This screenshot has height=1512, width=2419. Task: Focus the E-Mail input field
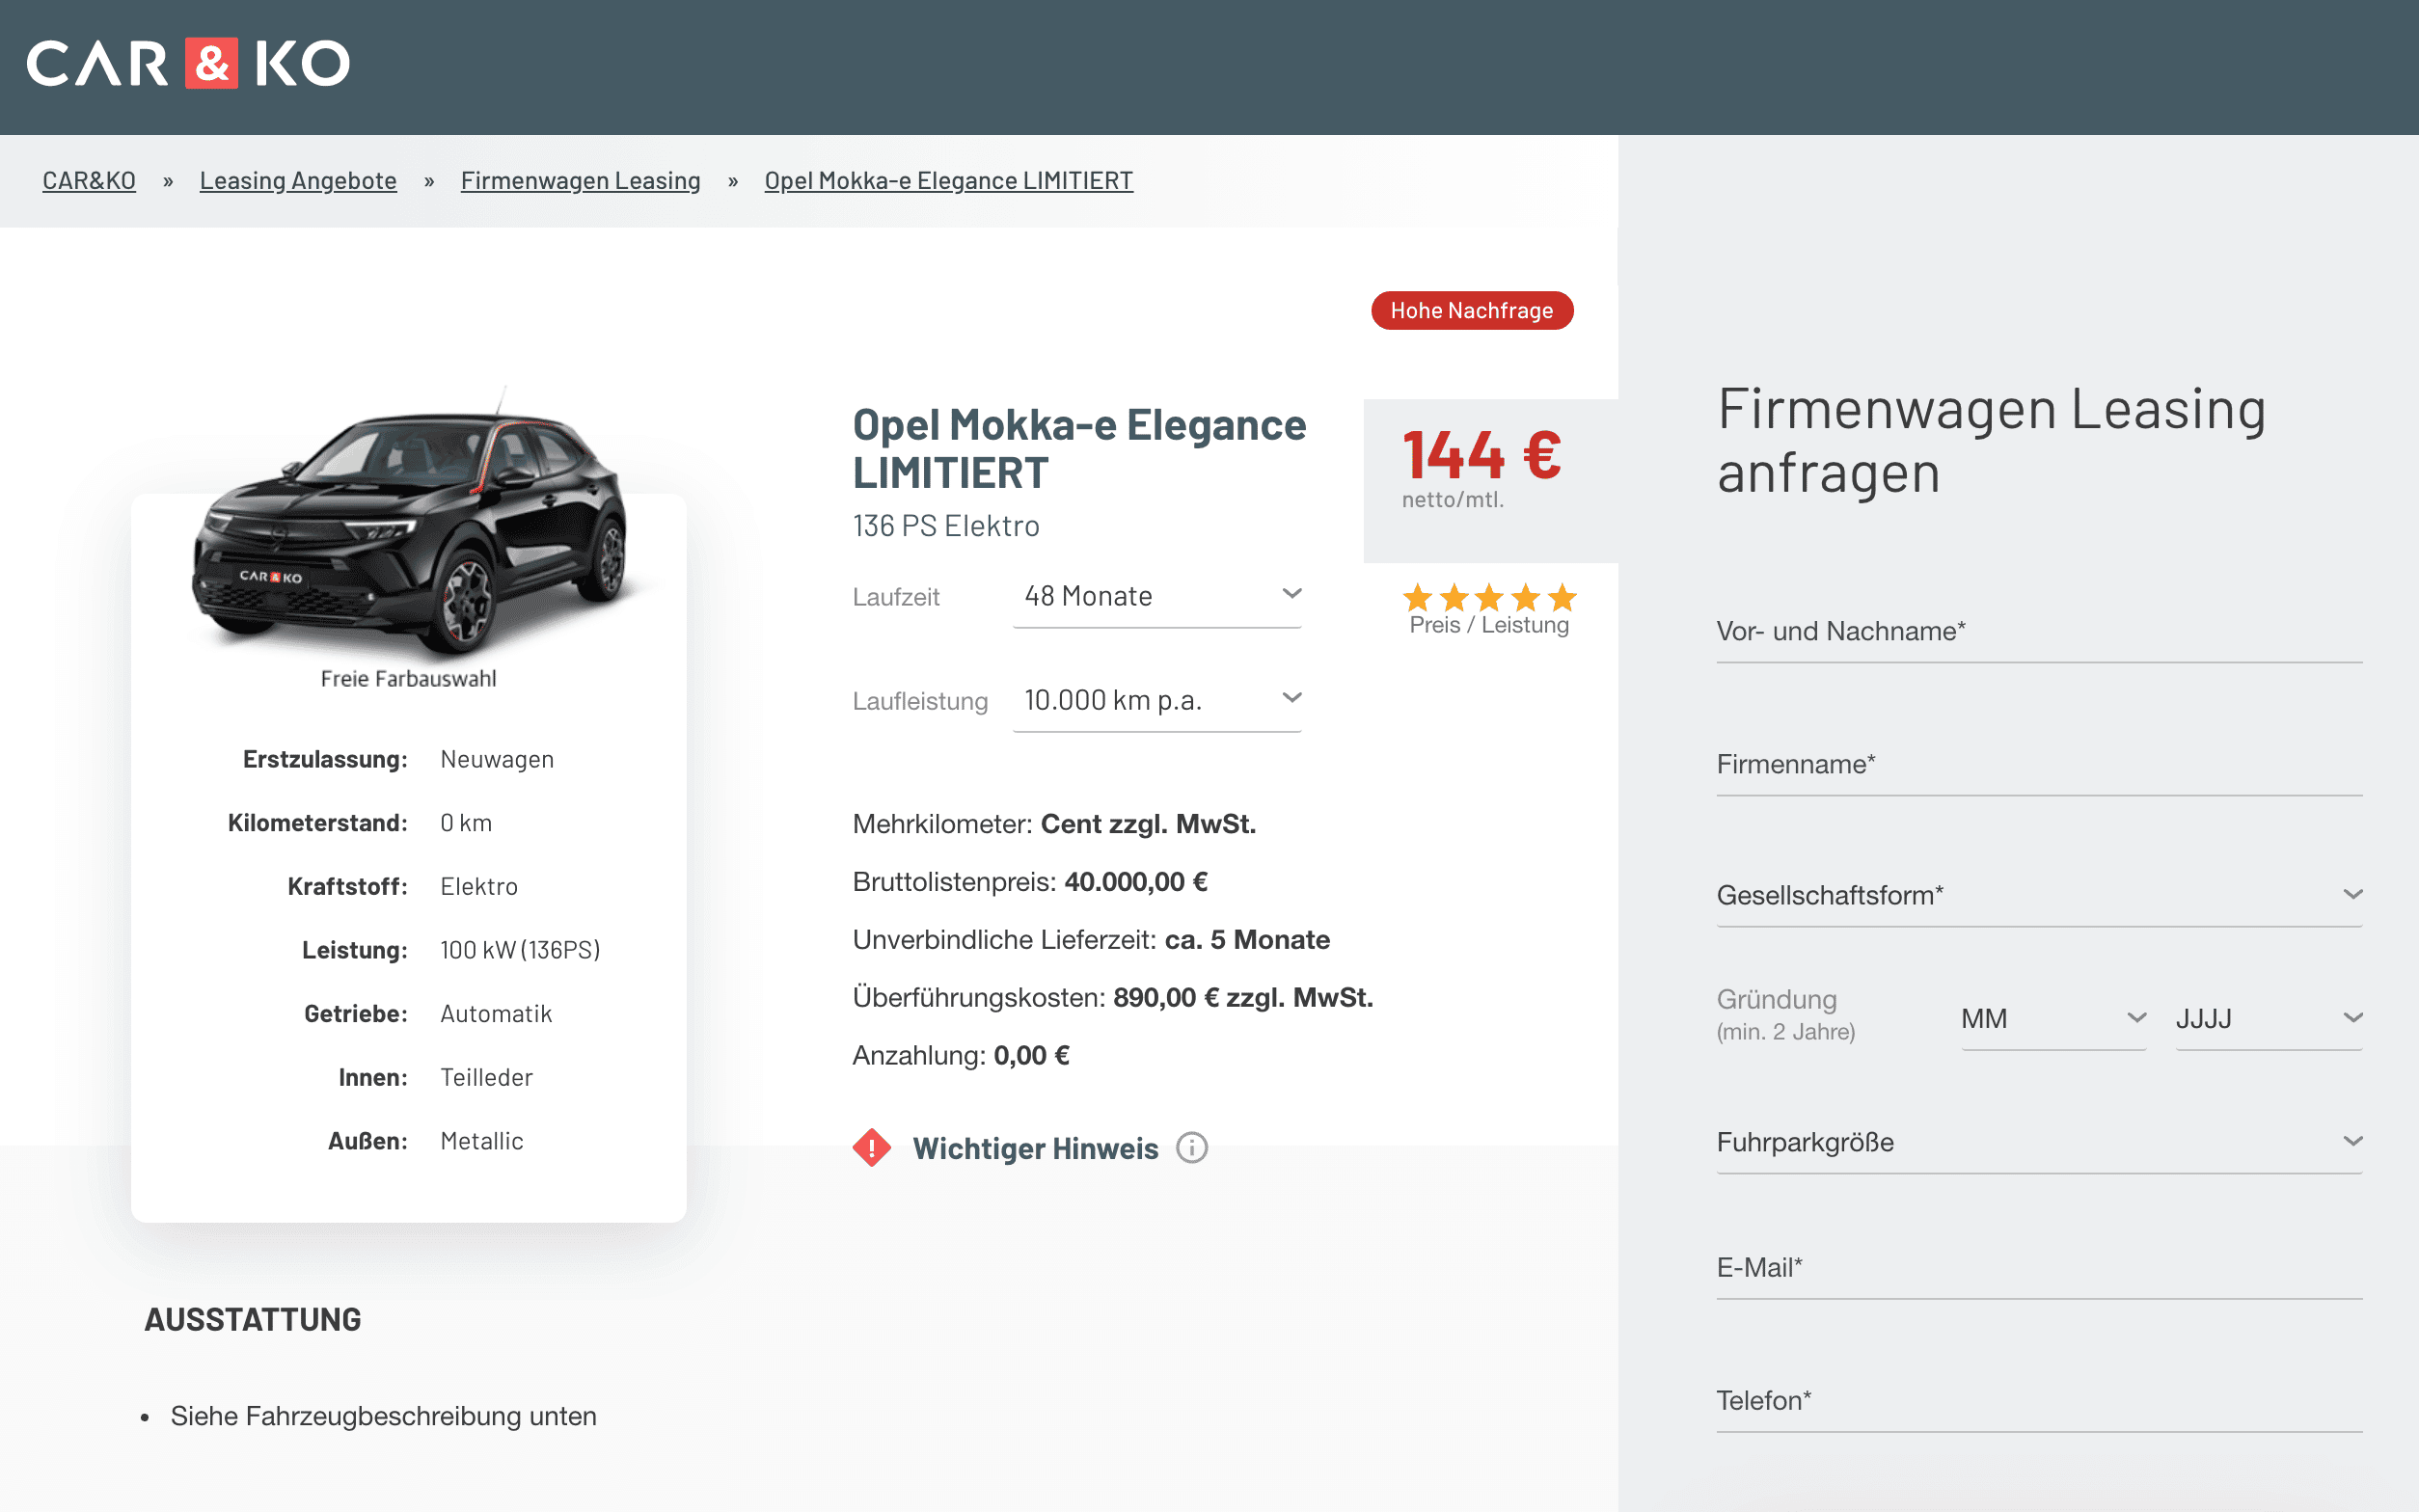click(2039, 1267)
